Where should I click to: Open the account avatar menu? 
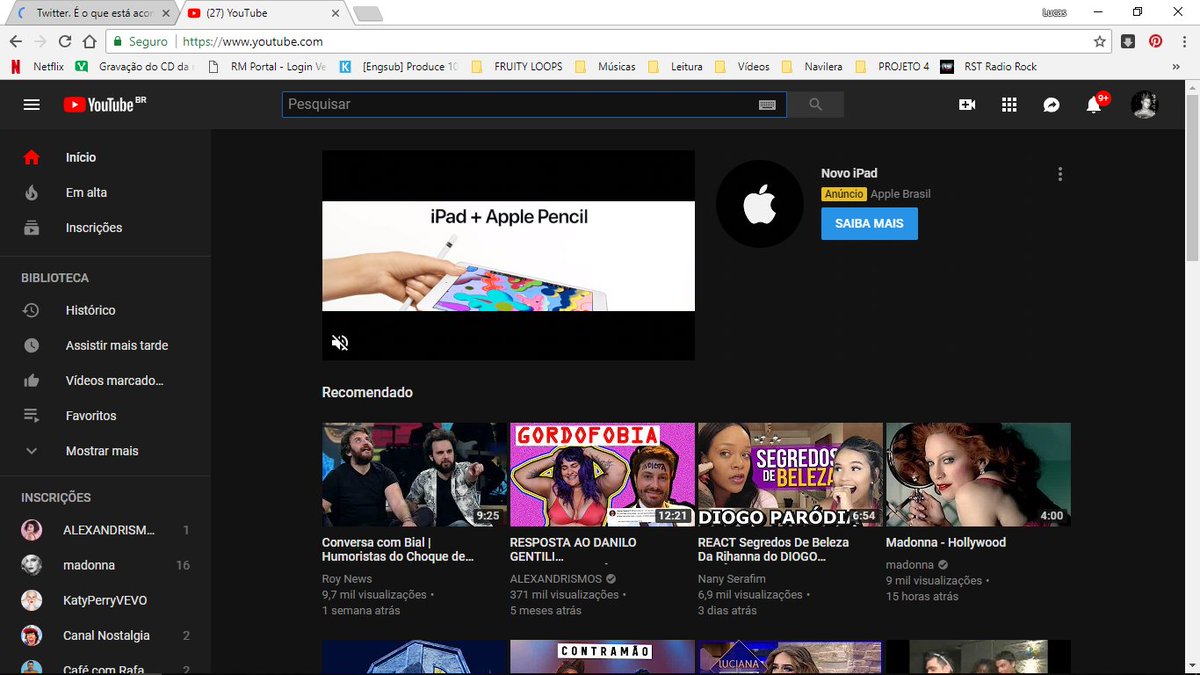click(1144, 105)
